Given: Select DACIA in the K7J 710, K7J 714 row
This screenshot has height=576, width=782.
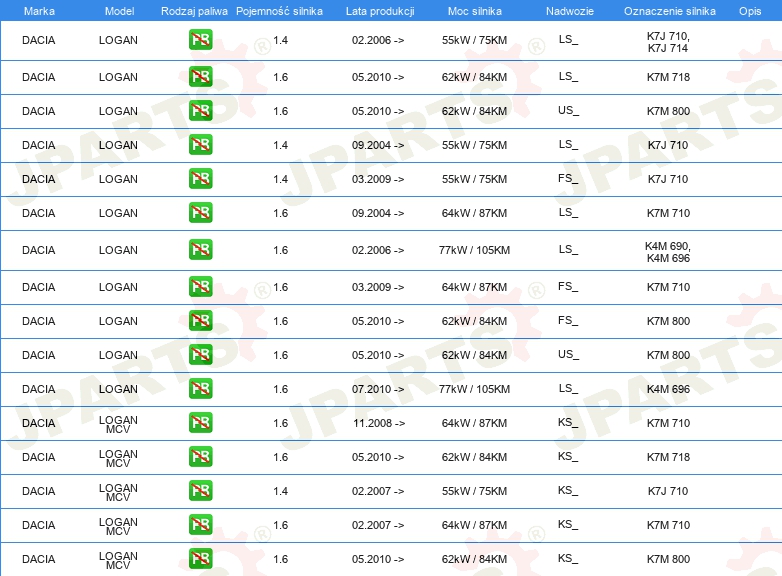Looking at the screenshot, I should (38, 40).
